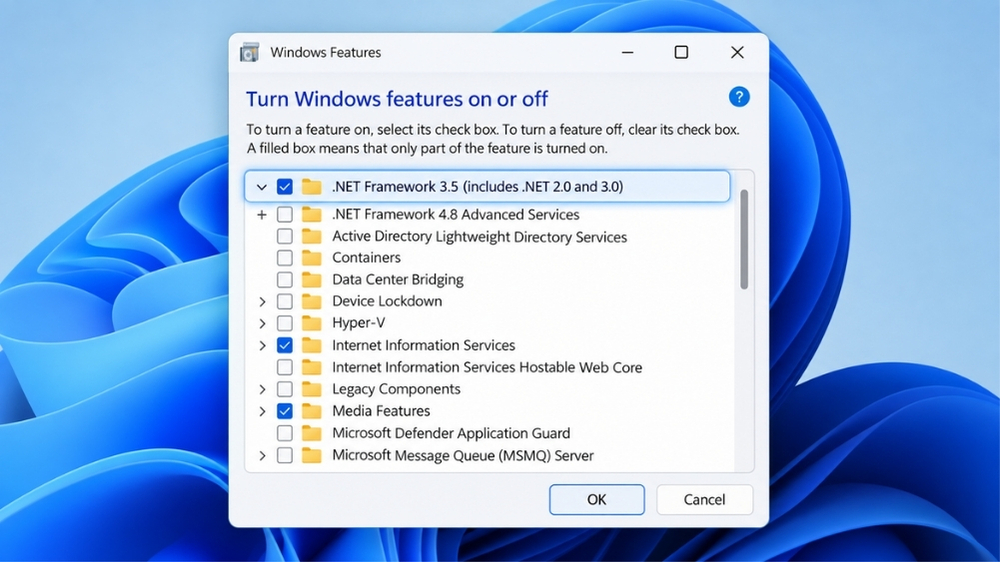Select 'Internet Information Services Hostable Web Core' label
Screen dimensions: 1000x562
pyautogui.click(x=487, y=367)
